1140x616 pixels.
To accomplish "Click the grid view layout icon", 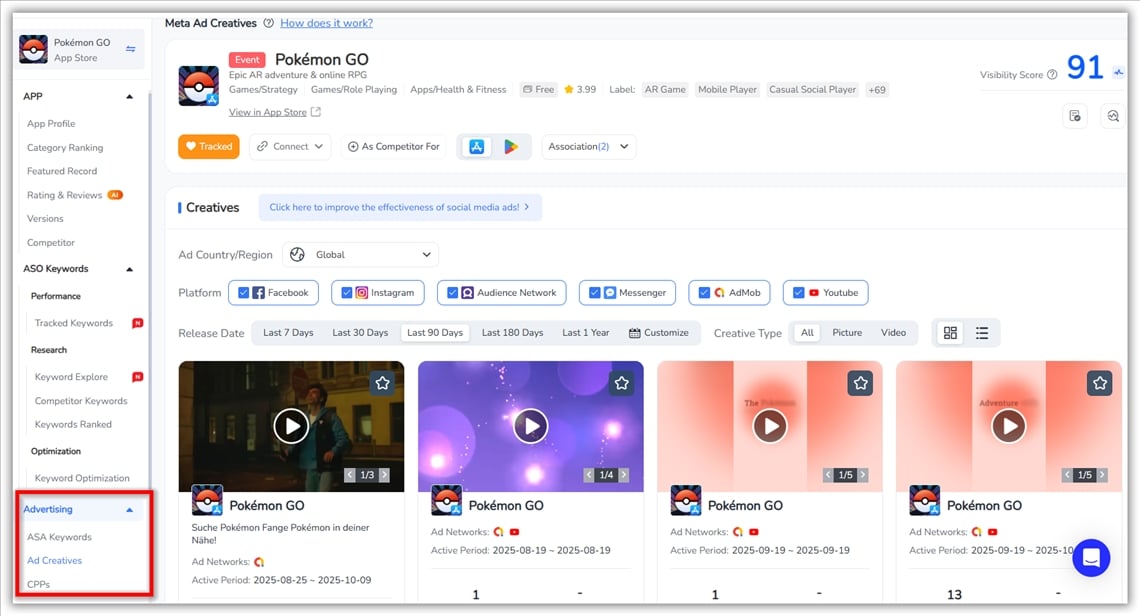I will tap(950, 333).
